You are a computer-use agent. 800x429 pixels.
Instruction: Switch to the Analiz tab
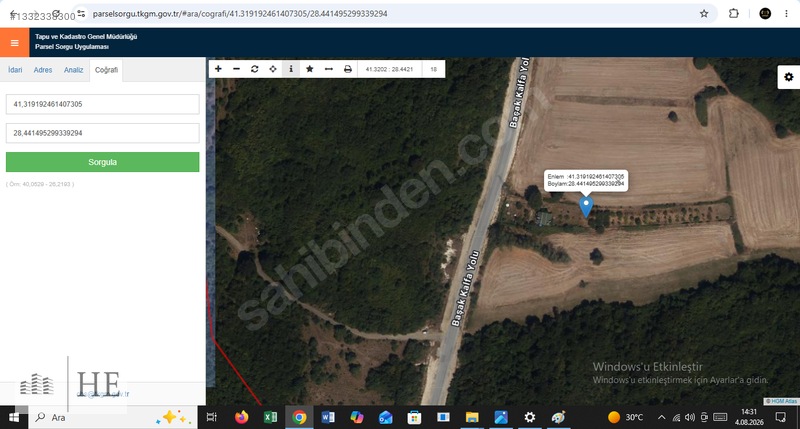[73, 70]
